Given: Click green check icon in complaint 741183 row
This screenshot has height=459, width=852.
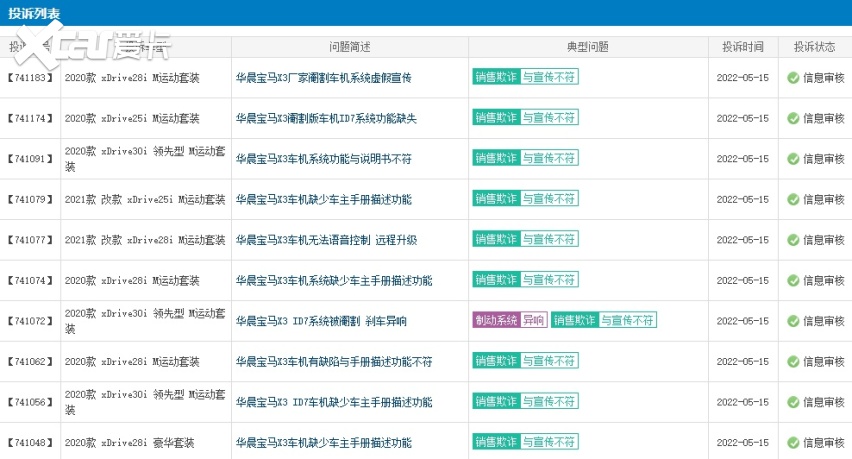Looking at the screenshot, I should pos(793,77).
